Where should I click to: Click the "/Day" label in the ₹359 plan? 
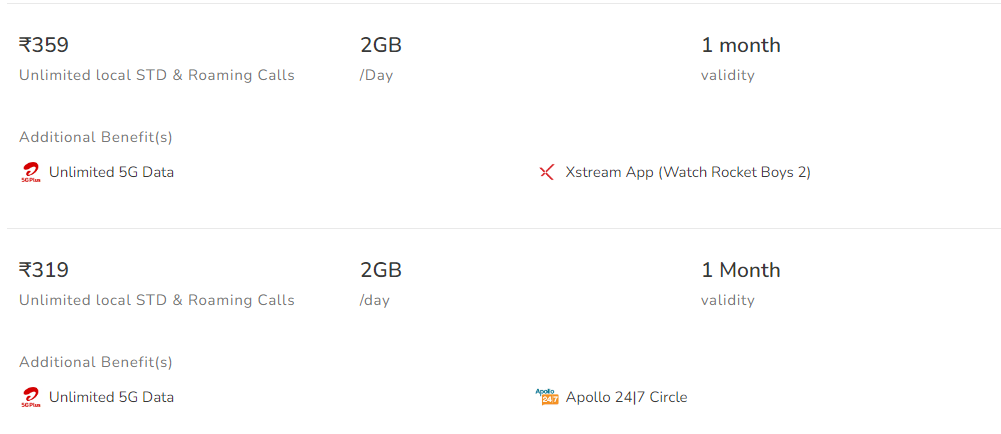[x=376, y=75]
